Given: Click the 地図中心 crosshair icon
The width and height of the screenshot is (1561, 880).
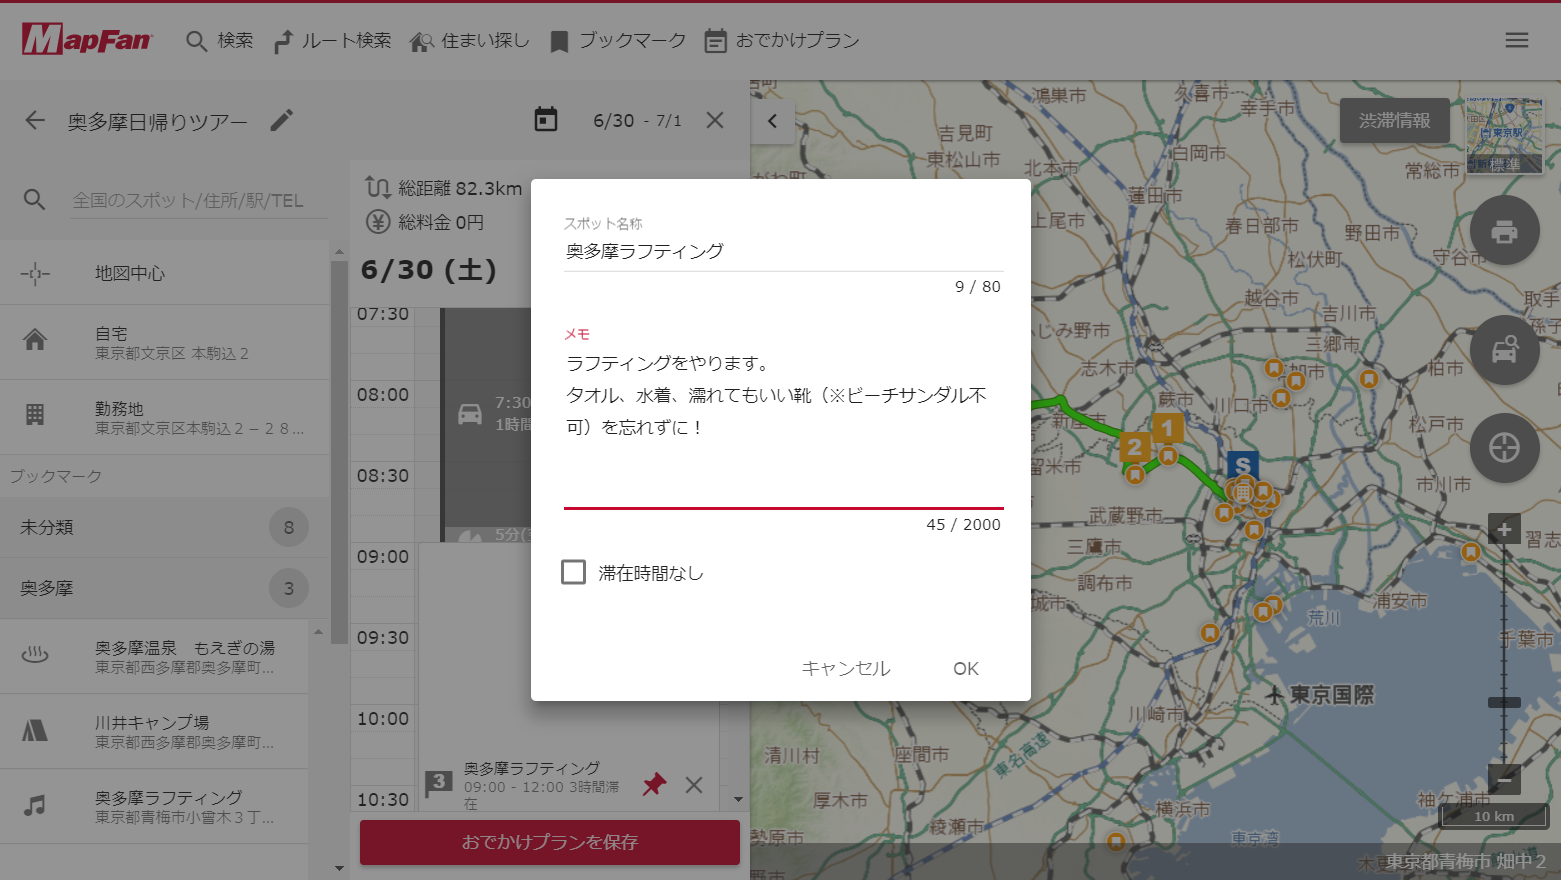Looking at the screenshot, I should tap(35, 273).
